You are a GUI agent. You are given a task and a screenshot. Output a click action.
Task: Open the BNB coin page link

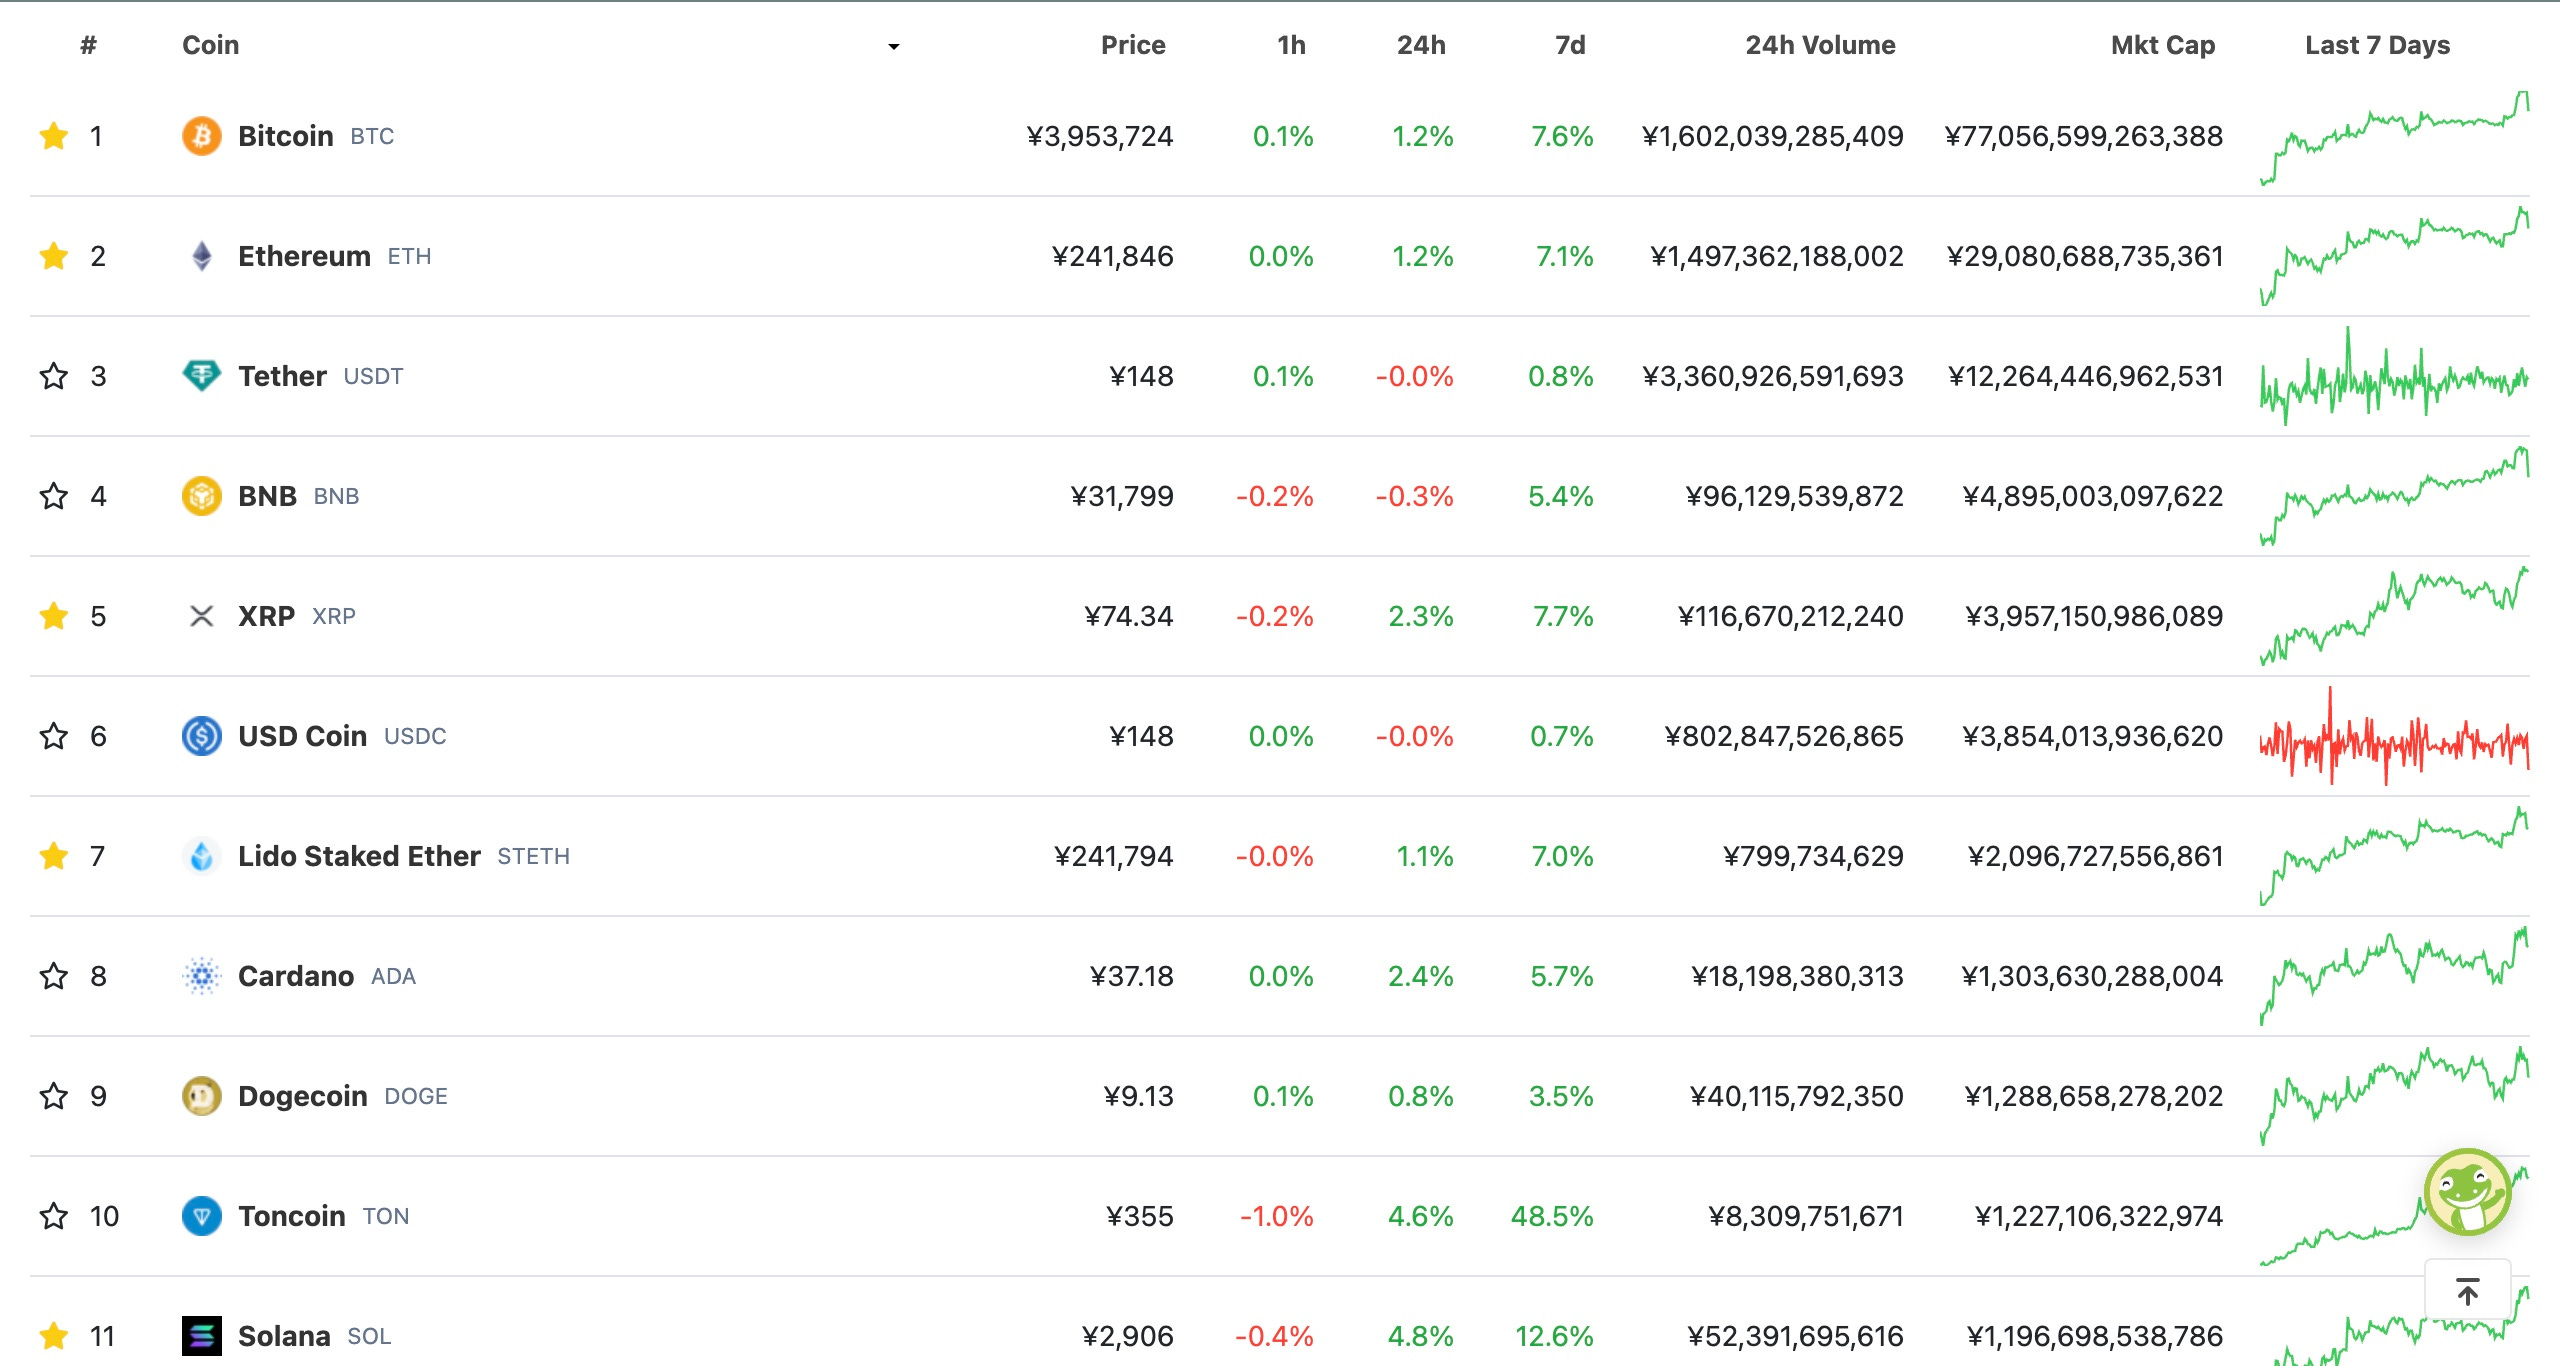267,496
